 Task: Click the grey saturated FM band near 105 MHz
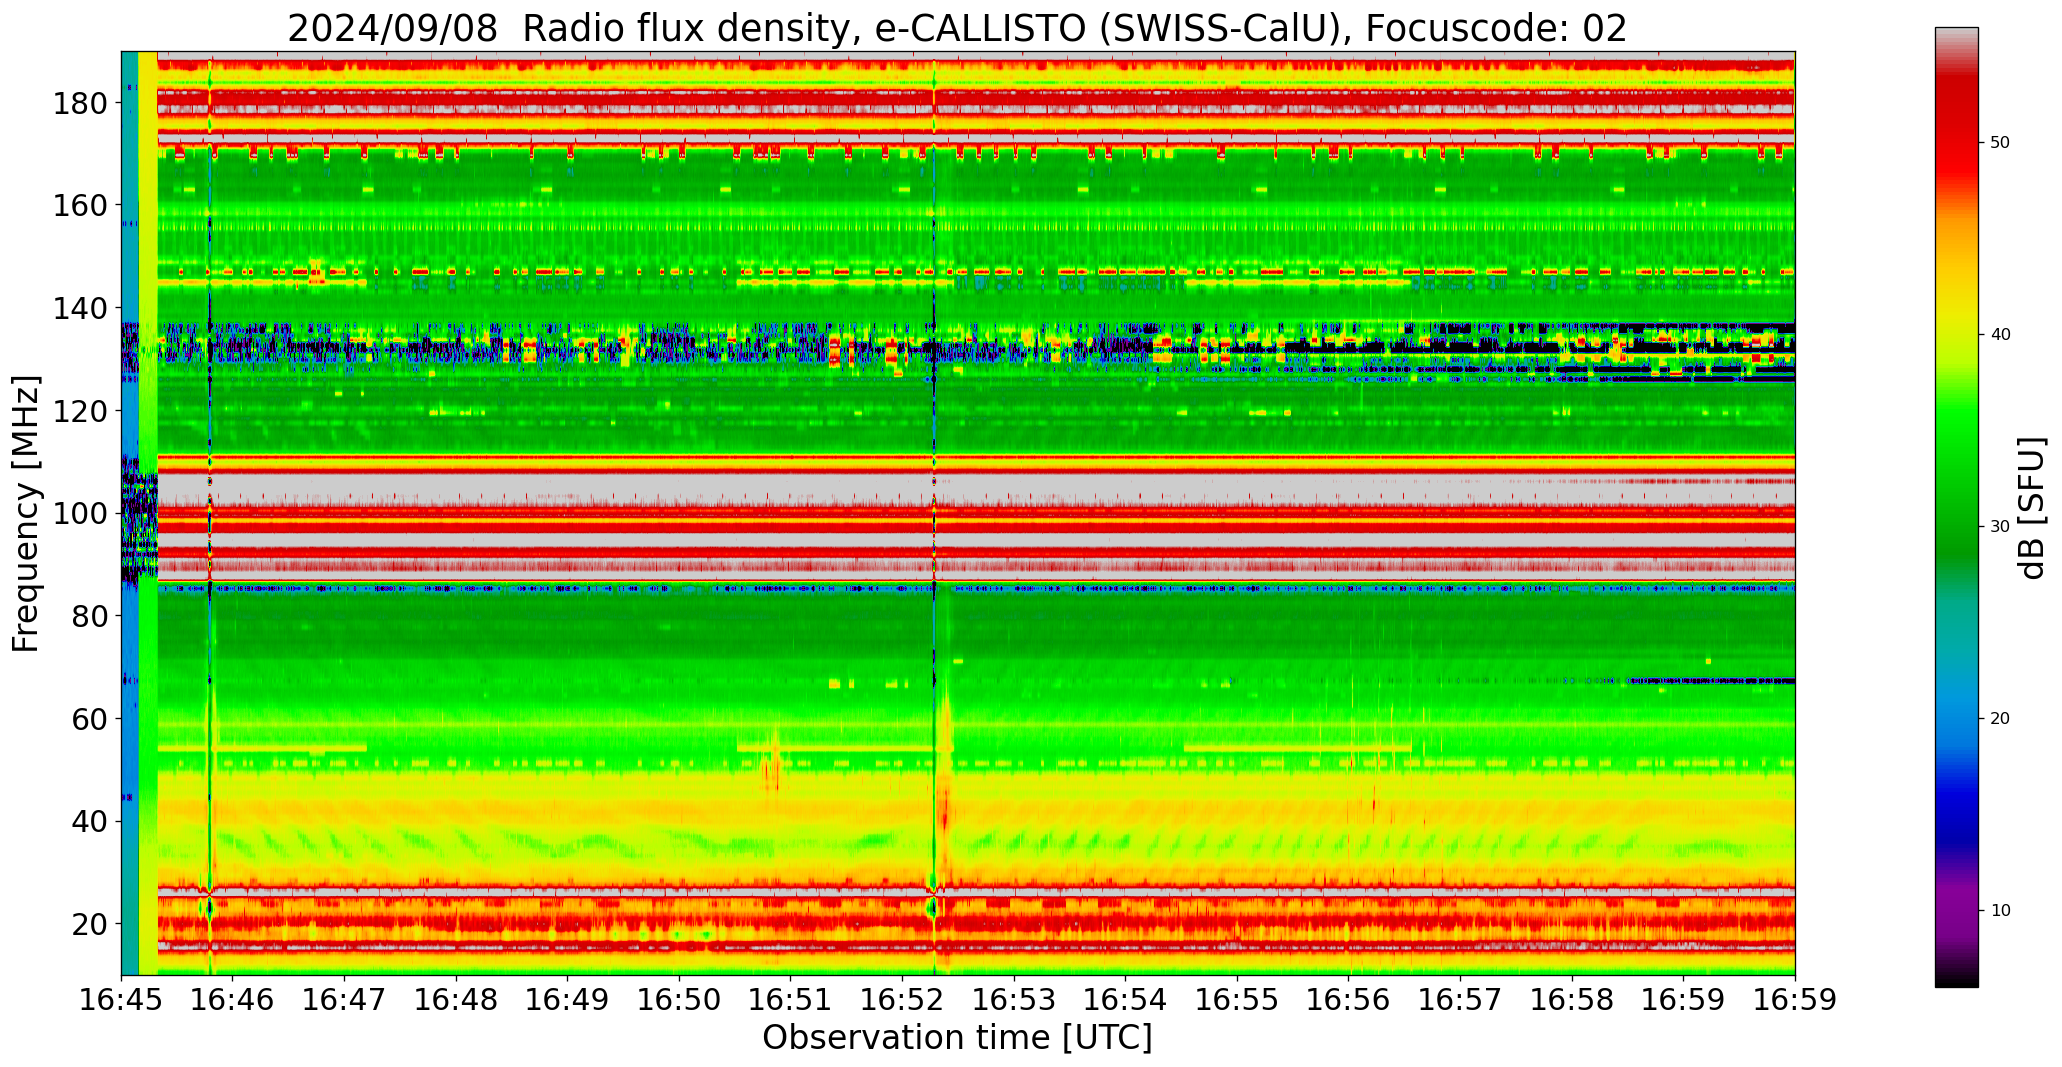[x=976, y=489]
